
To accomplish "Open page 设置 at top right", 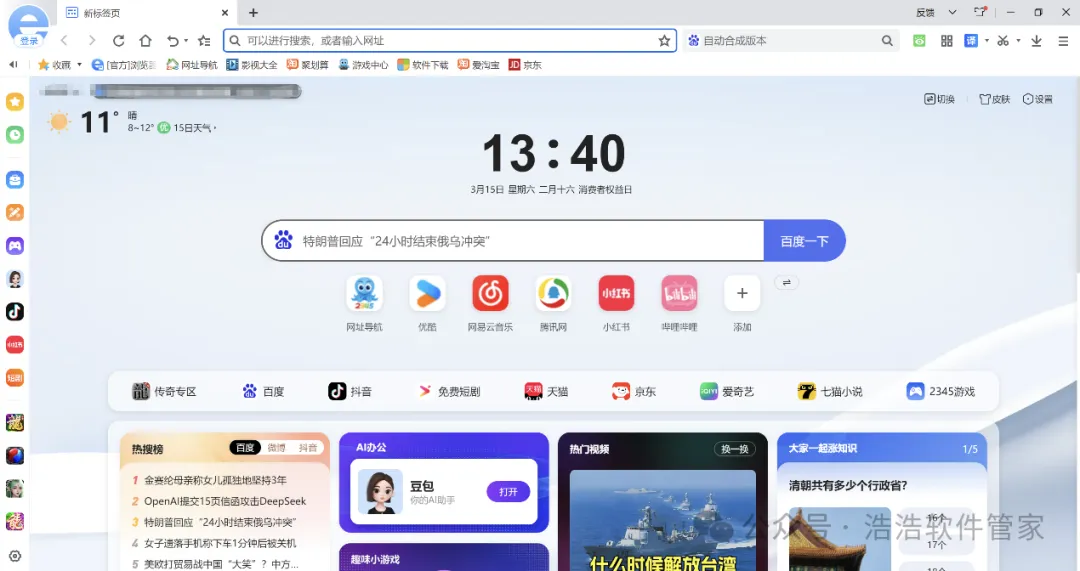I will tap(1037, 99).
